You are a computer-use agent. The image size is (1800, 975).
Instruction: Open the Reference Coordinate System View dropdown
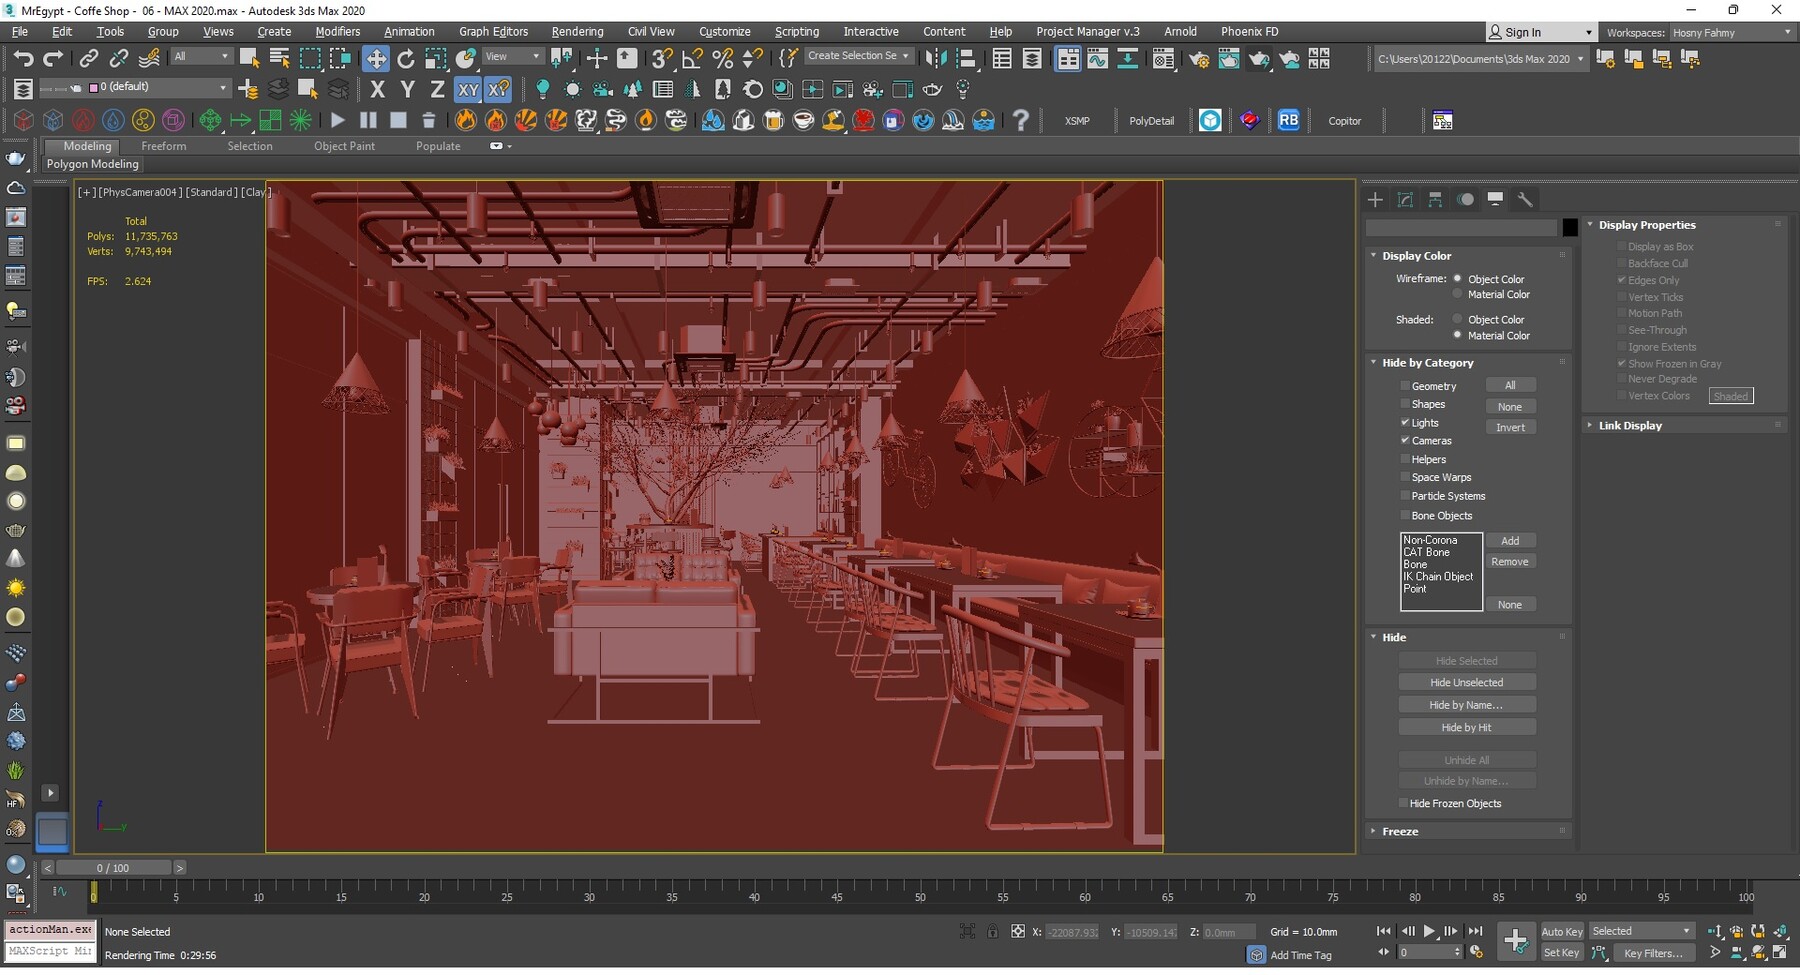point(512,55)
